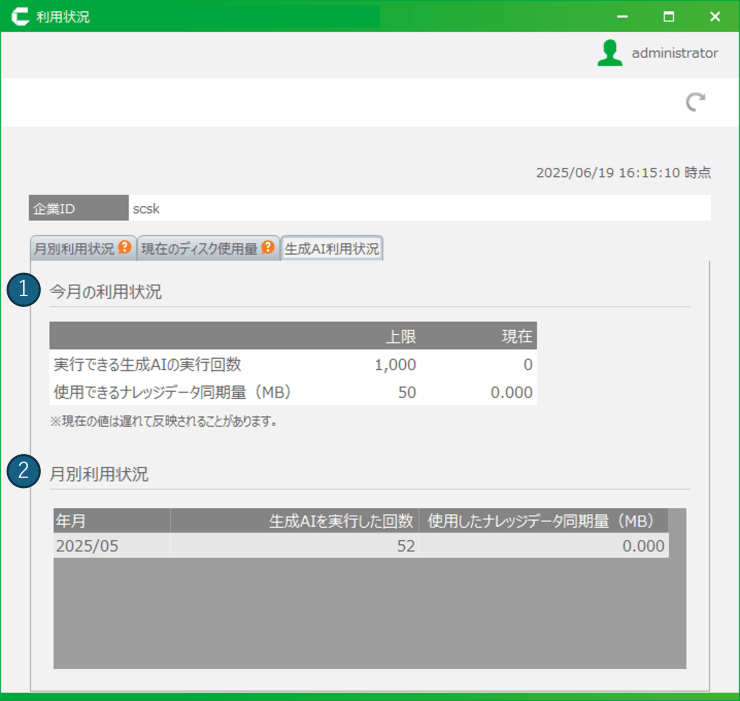
Task: Click the help icon on 現在のディスク使用量 tab
Action: pyautogui.click(x=268, y=248)
